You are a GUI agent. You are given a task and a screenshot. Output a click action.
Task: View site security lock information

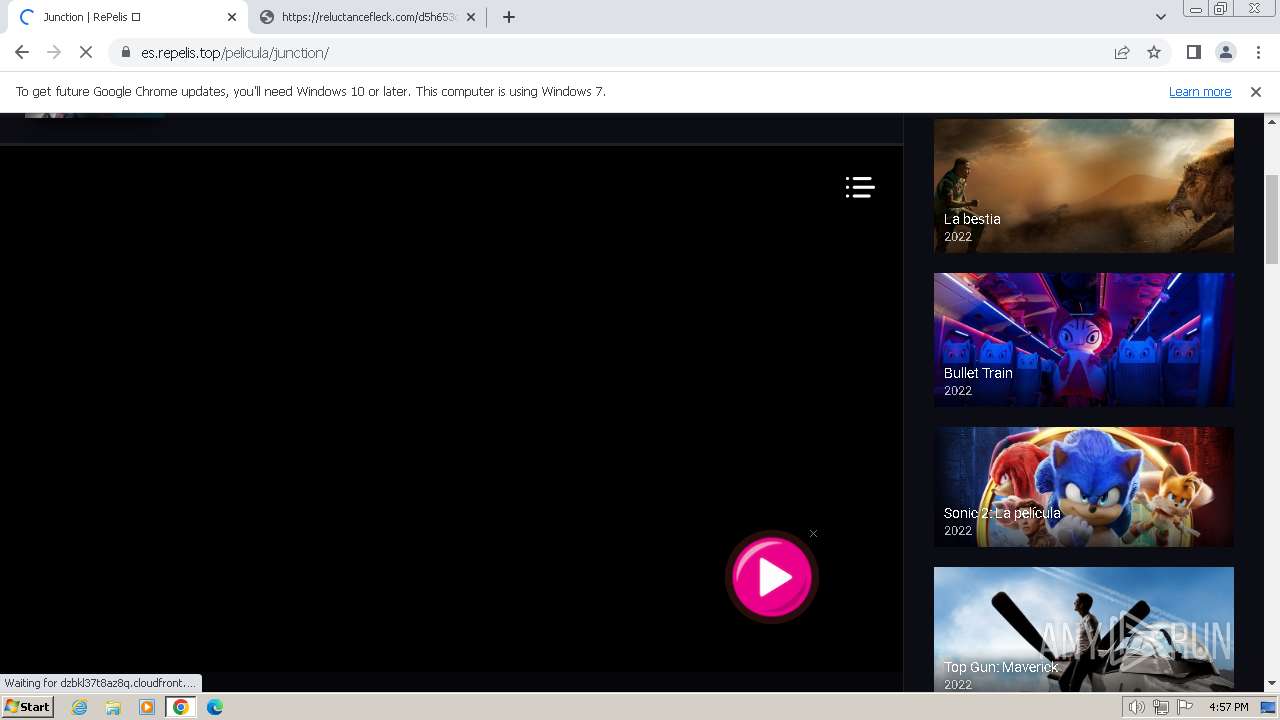pyautogui.click(x=125, y=53)
